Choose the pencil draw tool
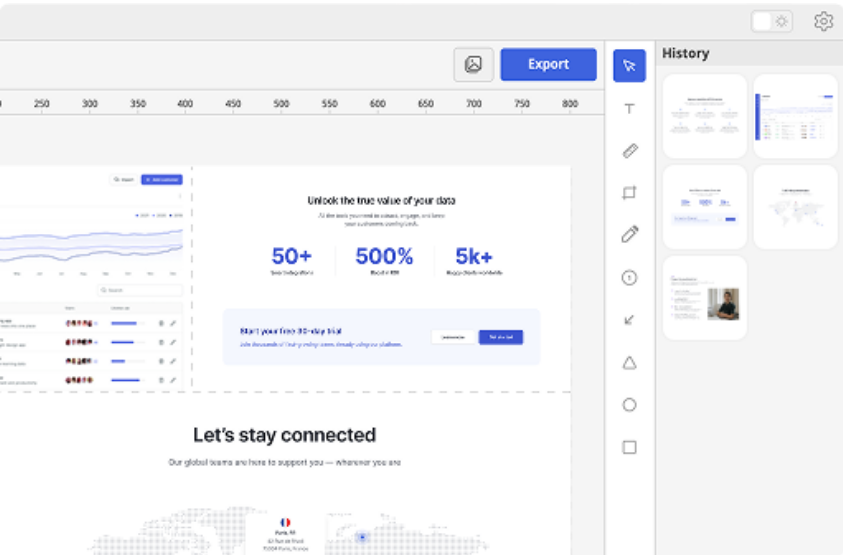843x555 pixels. point(629,235)
